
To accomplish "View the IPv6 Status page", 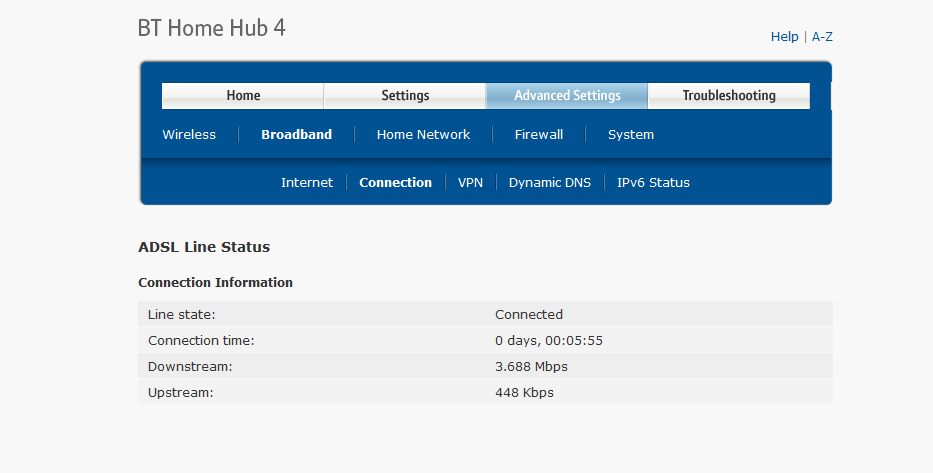I will click(x=653, y=183).
